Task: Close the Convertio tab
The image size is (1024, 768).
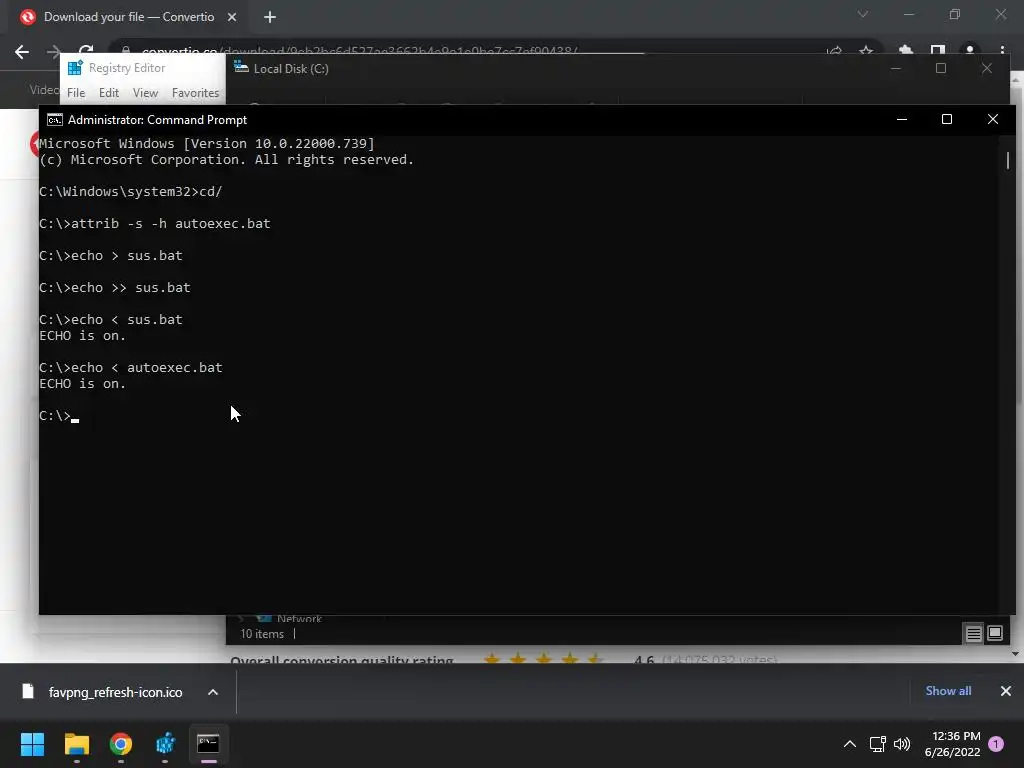Action: [x=232, y=17]
